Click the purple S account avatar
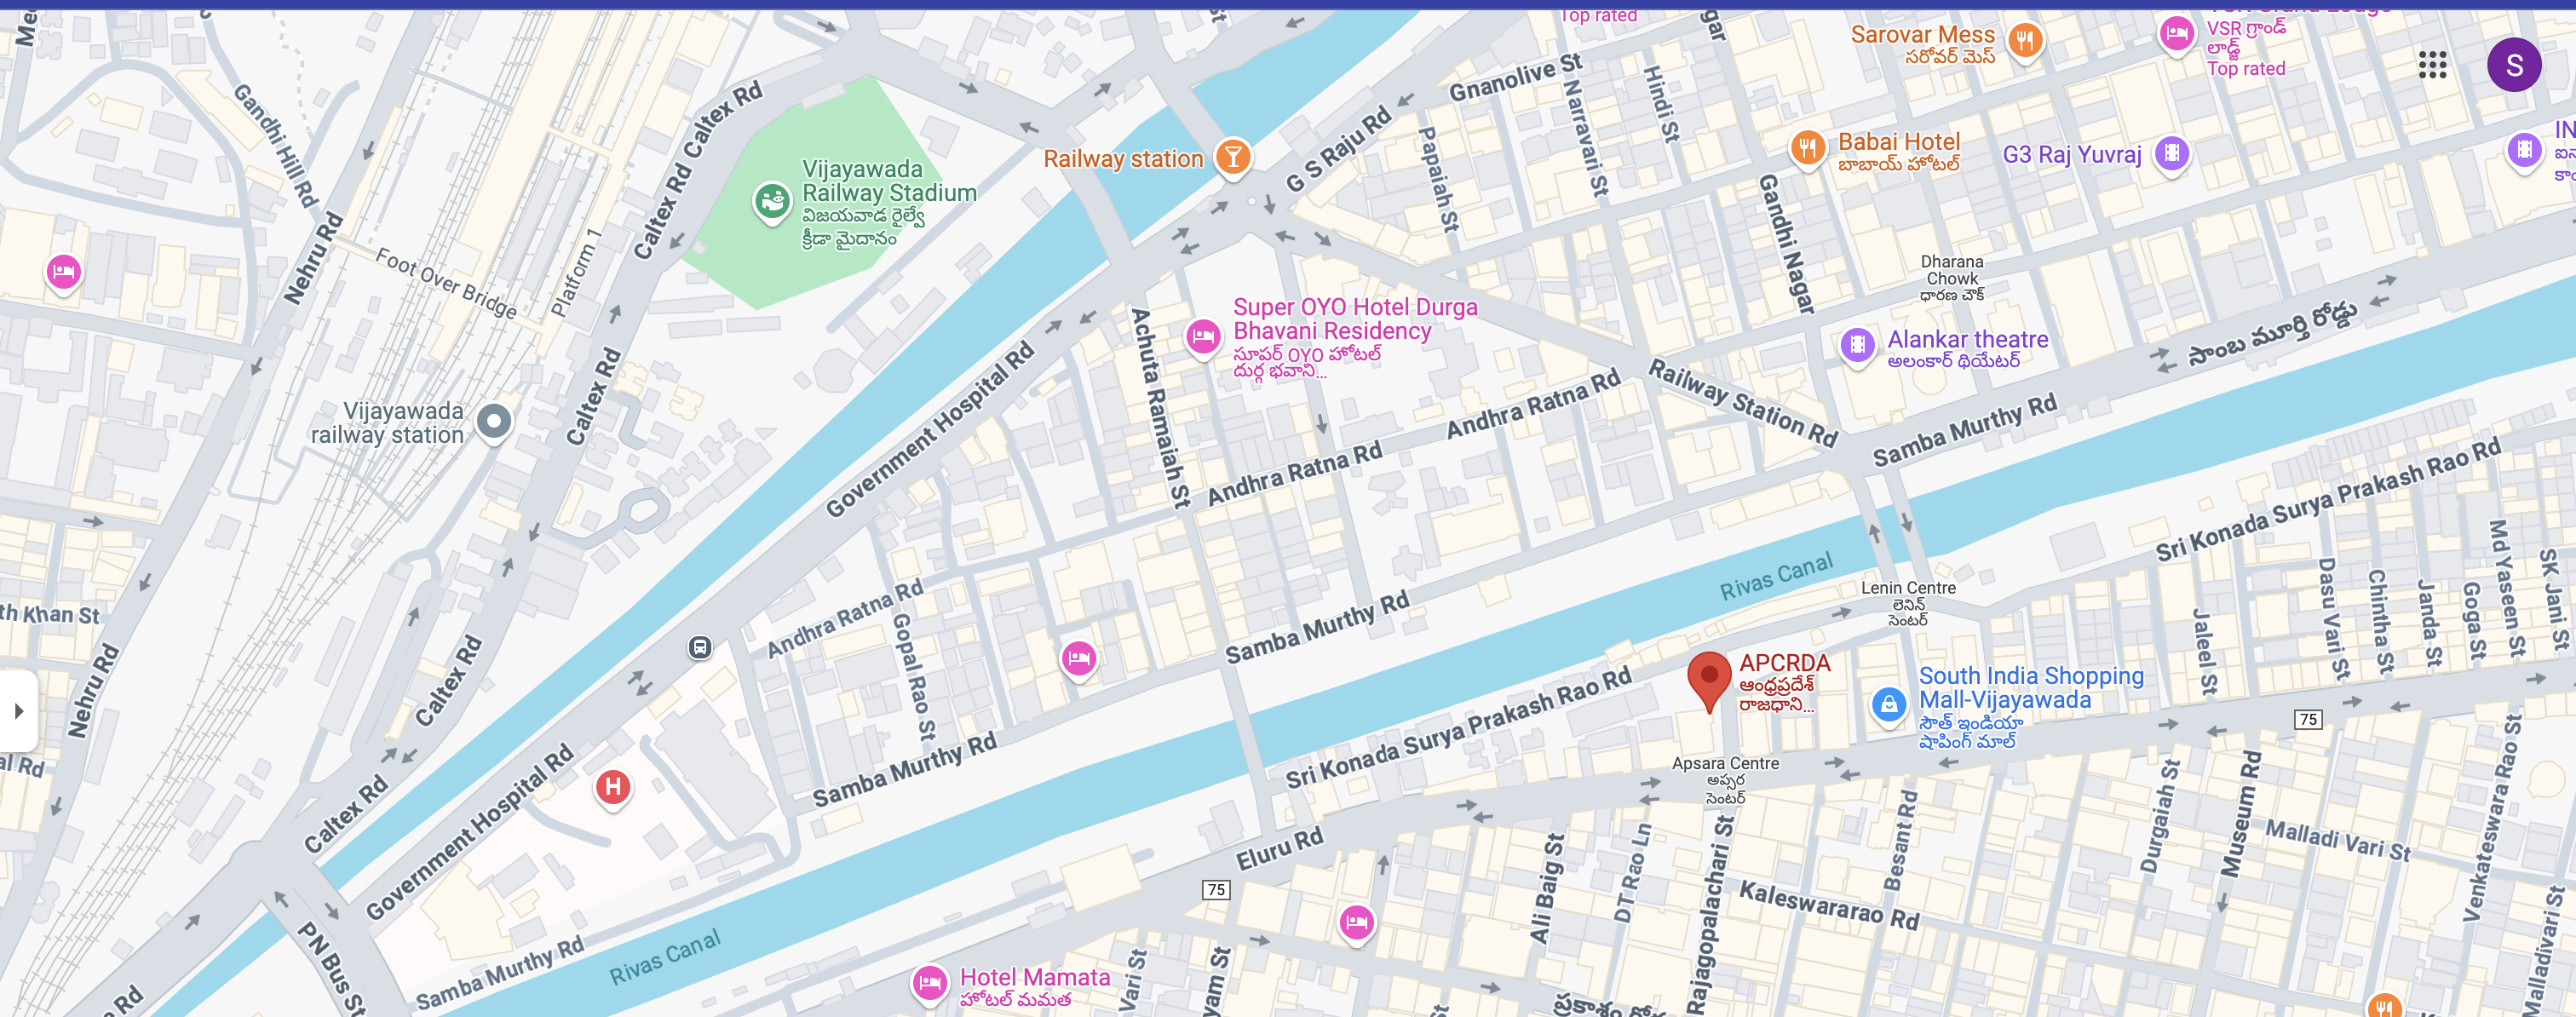The image size is (2576, 1017). [2513, 65]
